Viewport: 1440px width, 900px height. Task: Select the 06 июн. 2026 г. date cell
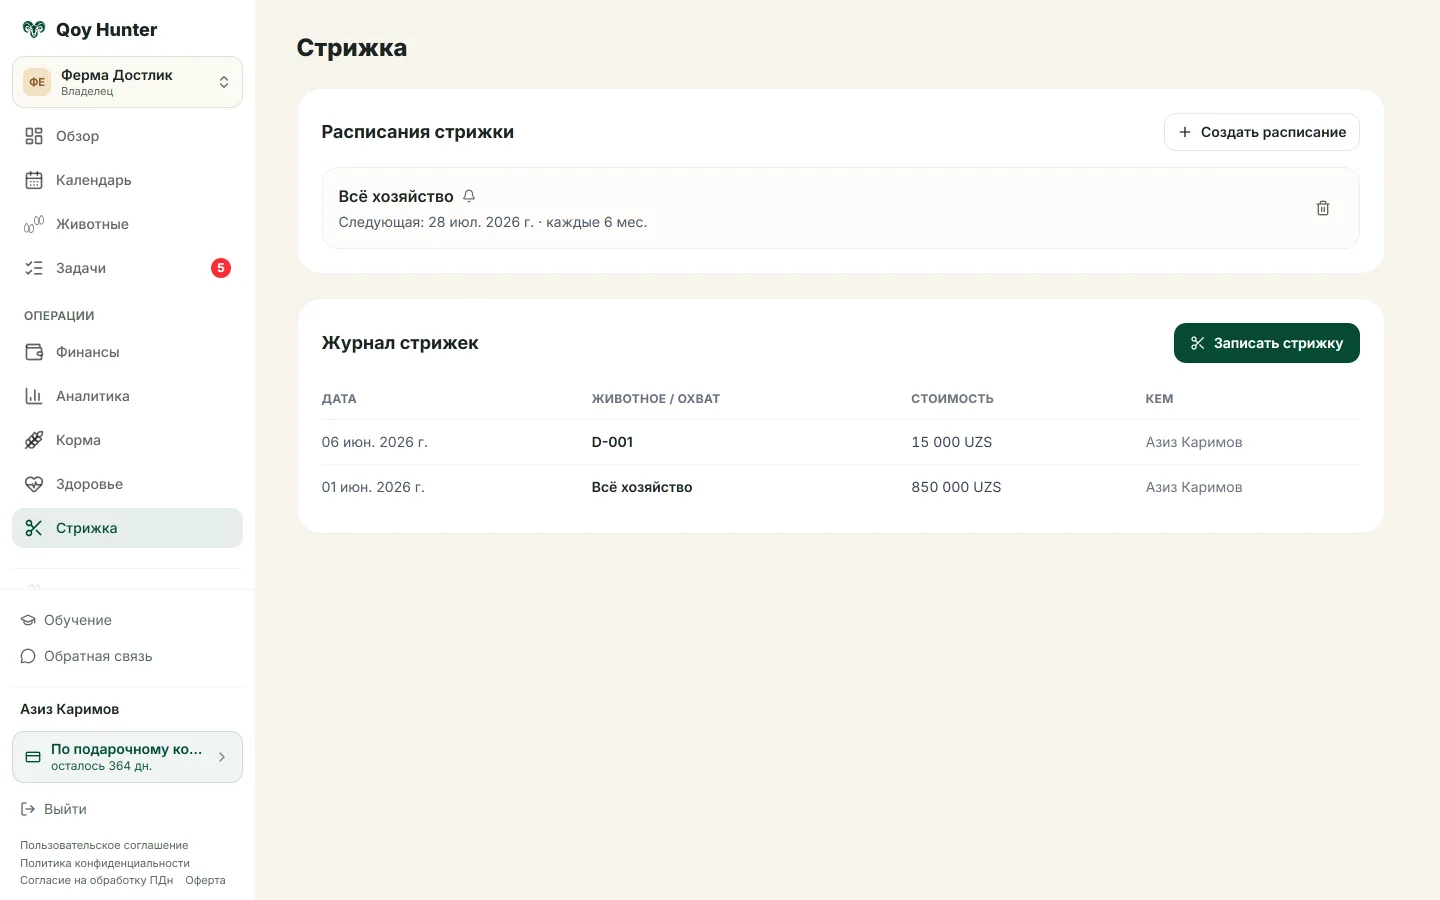(x=374, y=442)
